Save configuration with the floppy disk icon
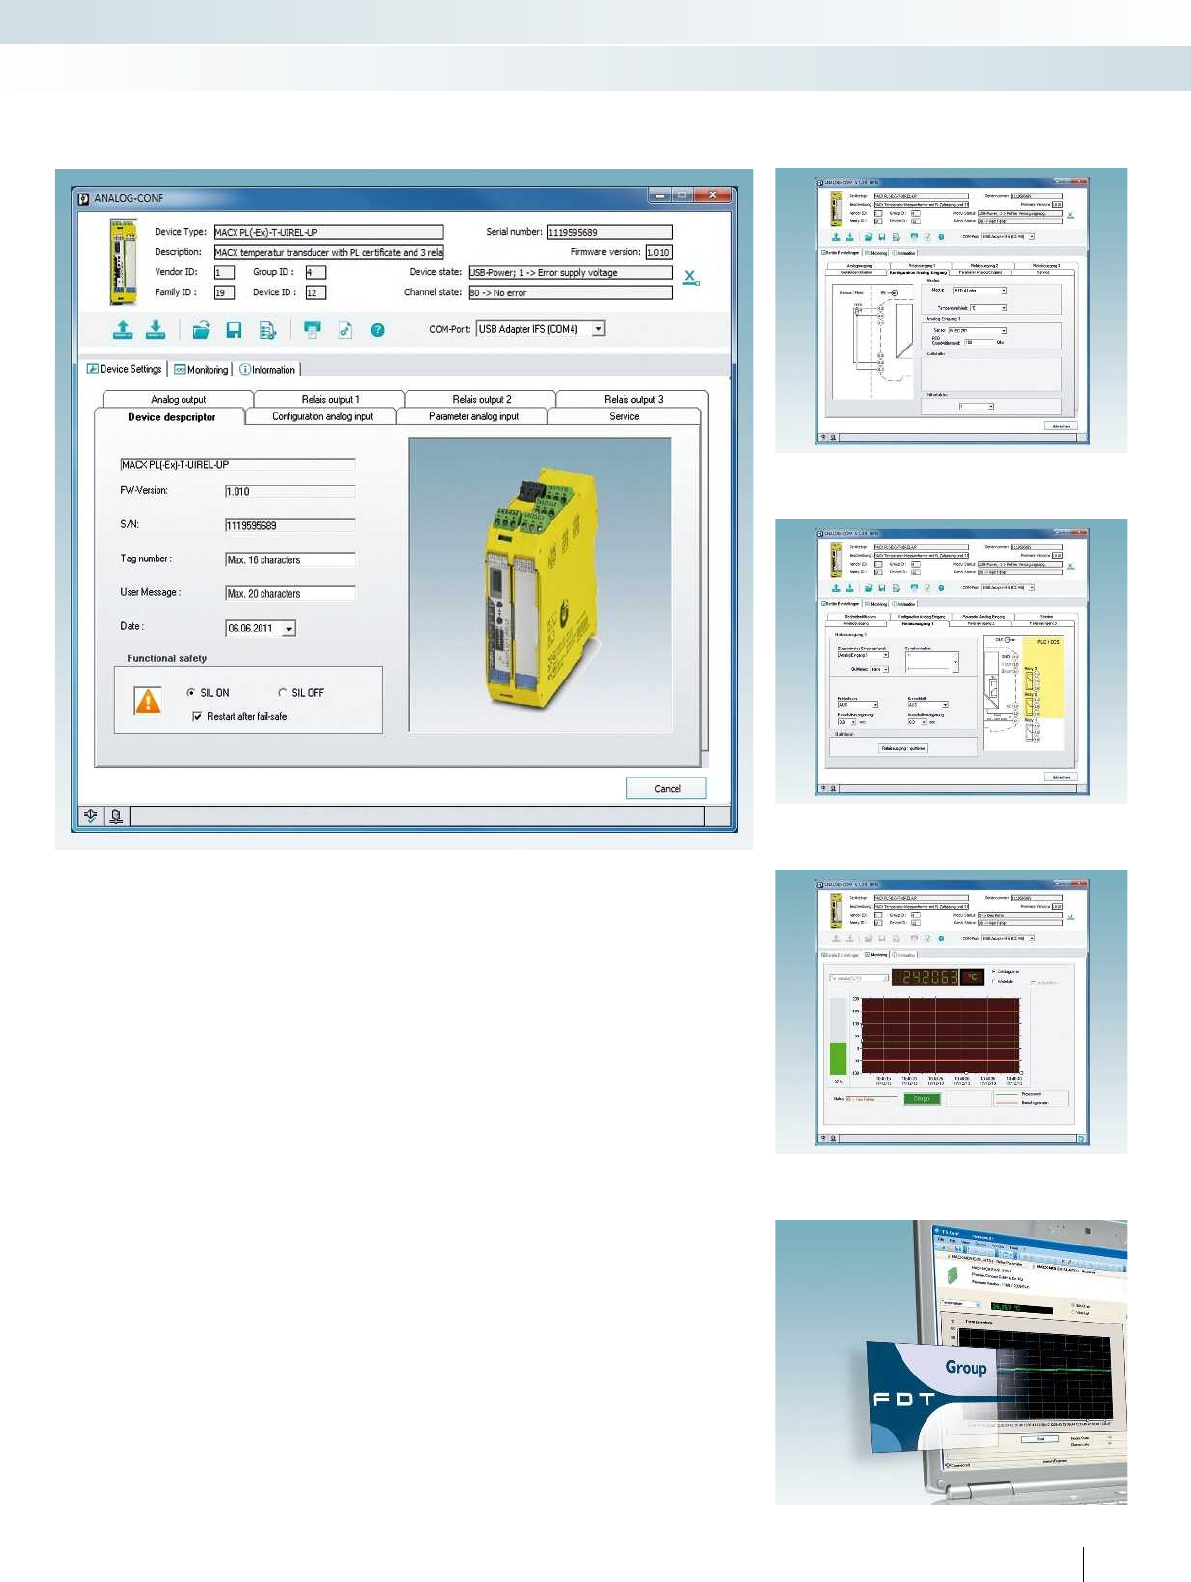Viewport: 1191px width, 1582px height. pos(234,330)
